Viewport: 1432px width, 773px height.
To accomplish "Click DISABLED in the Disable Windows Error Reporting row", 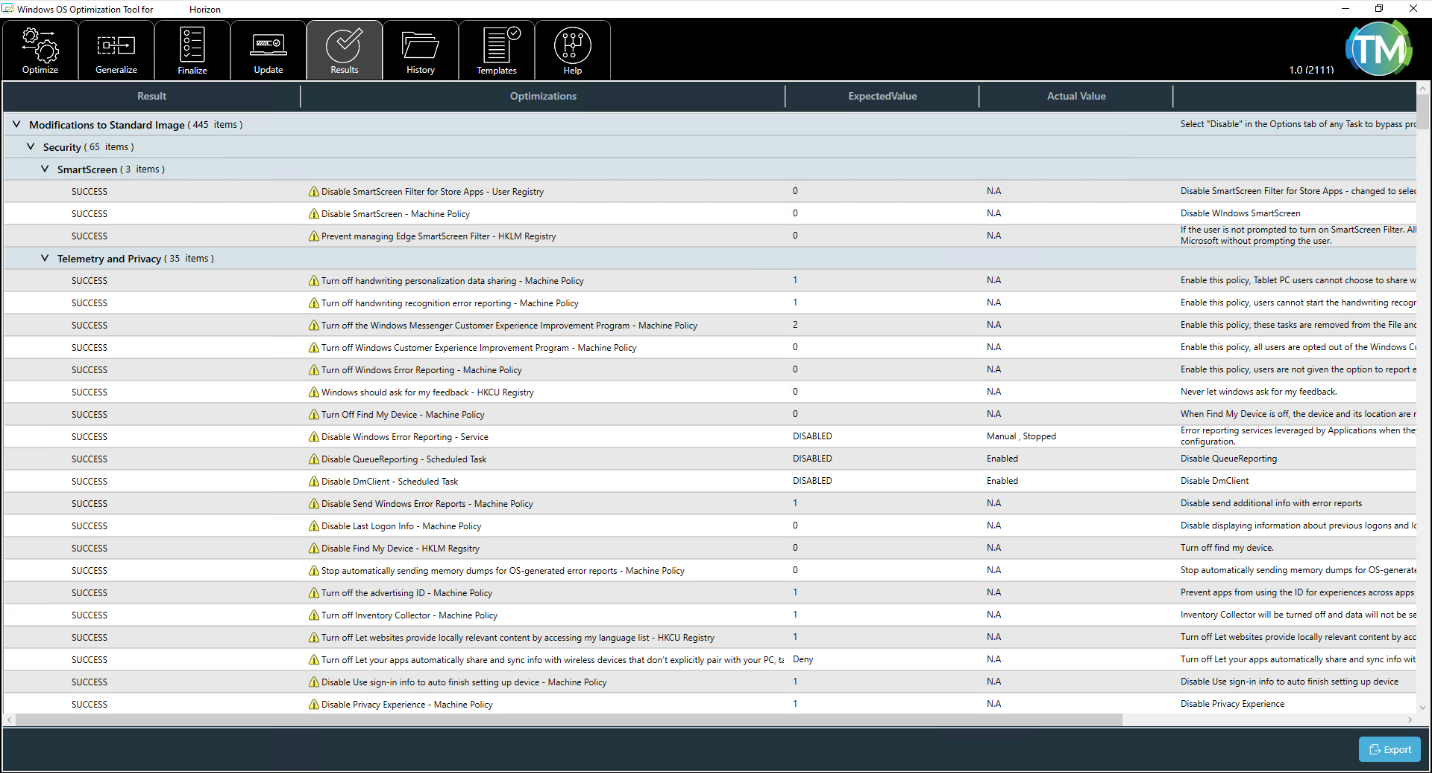I will point(812,436).
